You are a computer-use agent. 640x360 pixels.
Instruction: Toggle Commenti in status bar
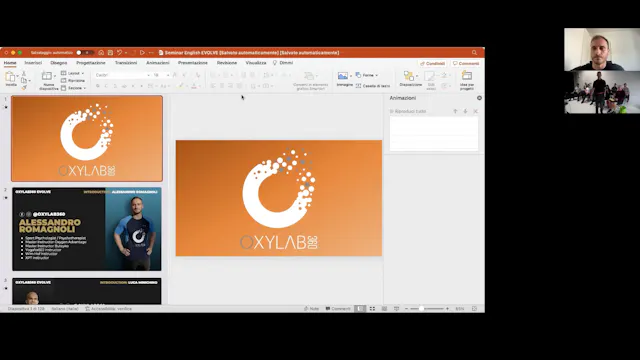click(338, 309)
